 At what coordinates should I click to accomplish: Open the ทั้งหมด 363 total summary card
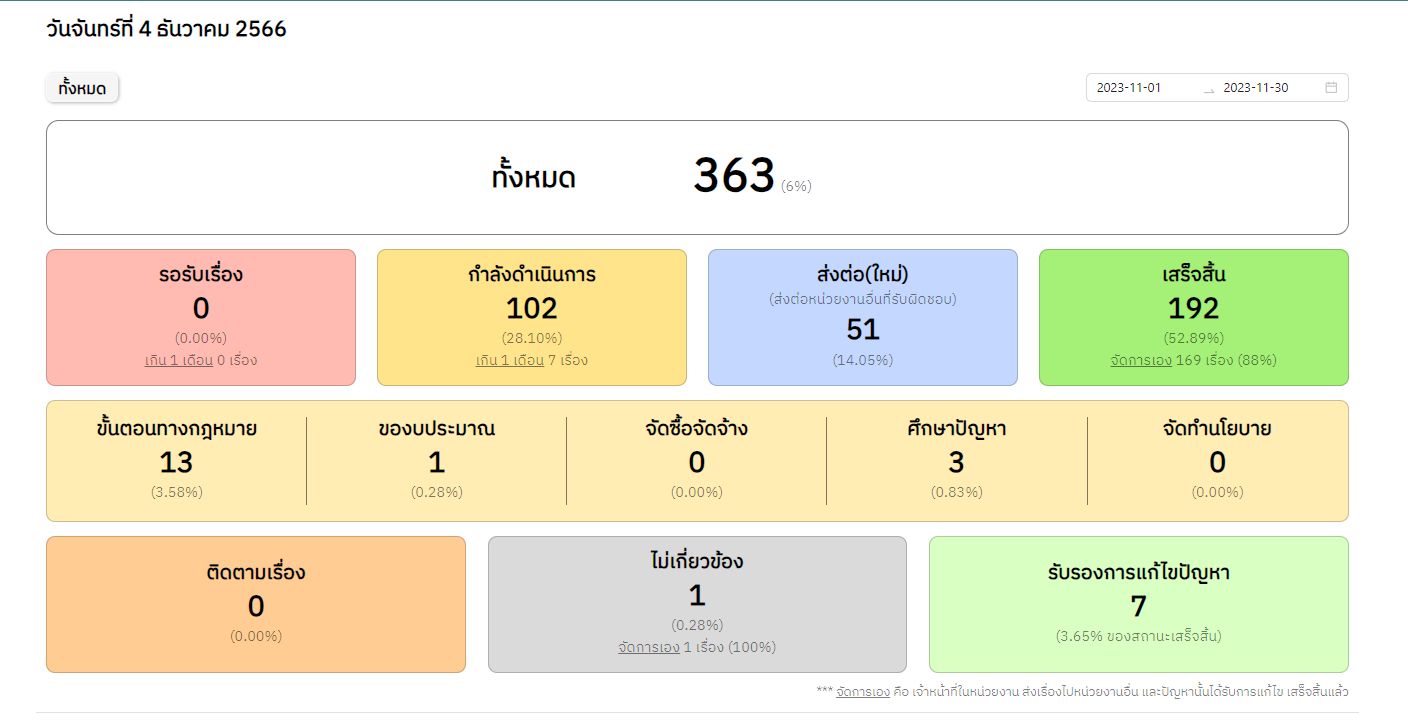point(696,177)
